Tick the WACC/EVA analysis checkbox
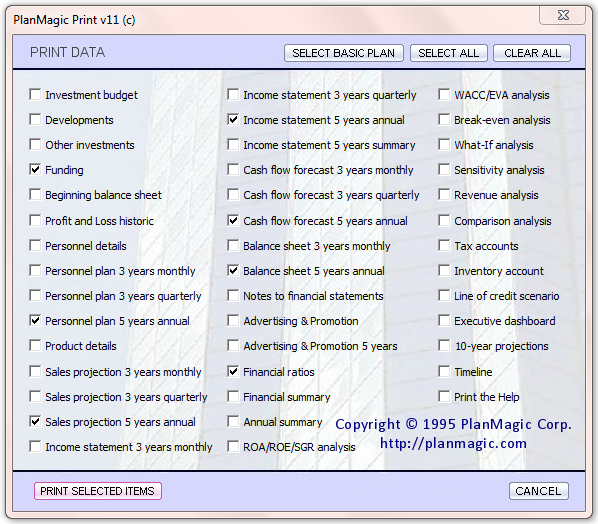This screenshot has height=524, width=598. [x=444, y=94]
